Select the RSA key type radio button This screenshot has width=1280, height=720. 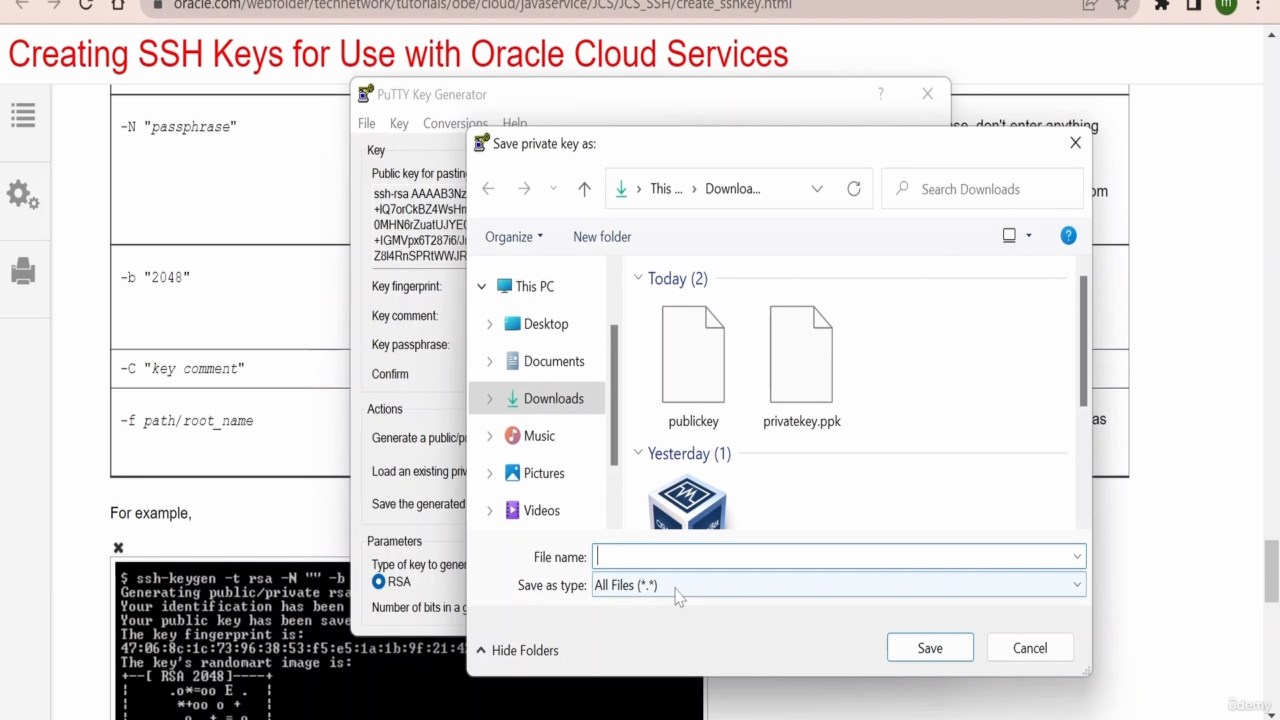pos(379,582)
